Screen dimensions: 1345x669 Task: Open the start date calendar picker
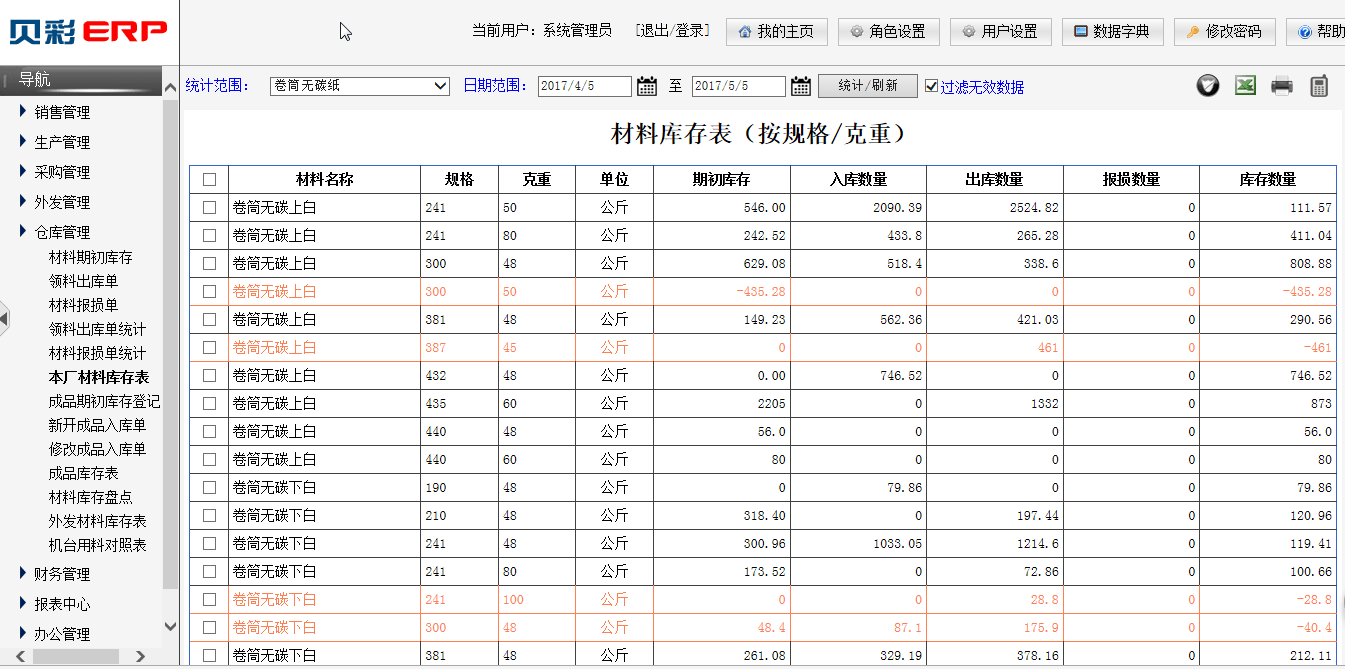pos(647,86)
